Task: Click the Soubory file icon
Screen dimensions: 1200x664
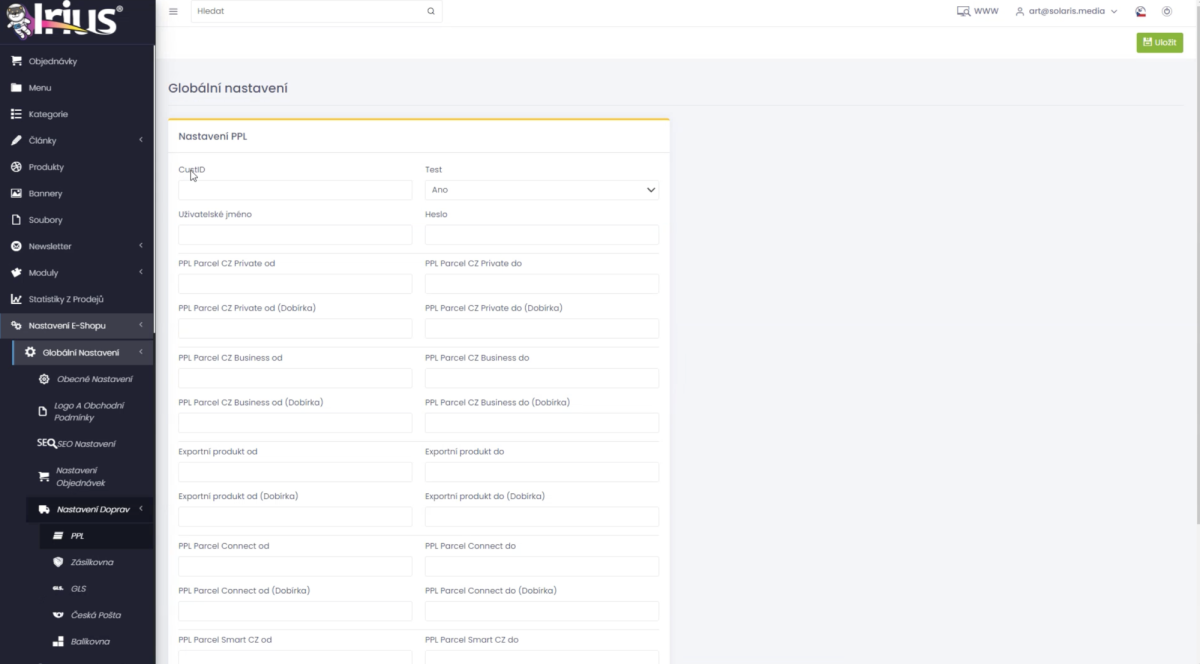Action: coord(16,220)
